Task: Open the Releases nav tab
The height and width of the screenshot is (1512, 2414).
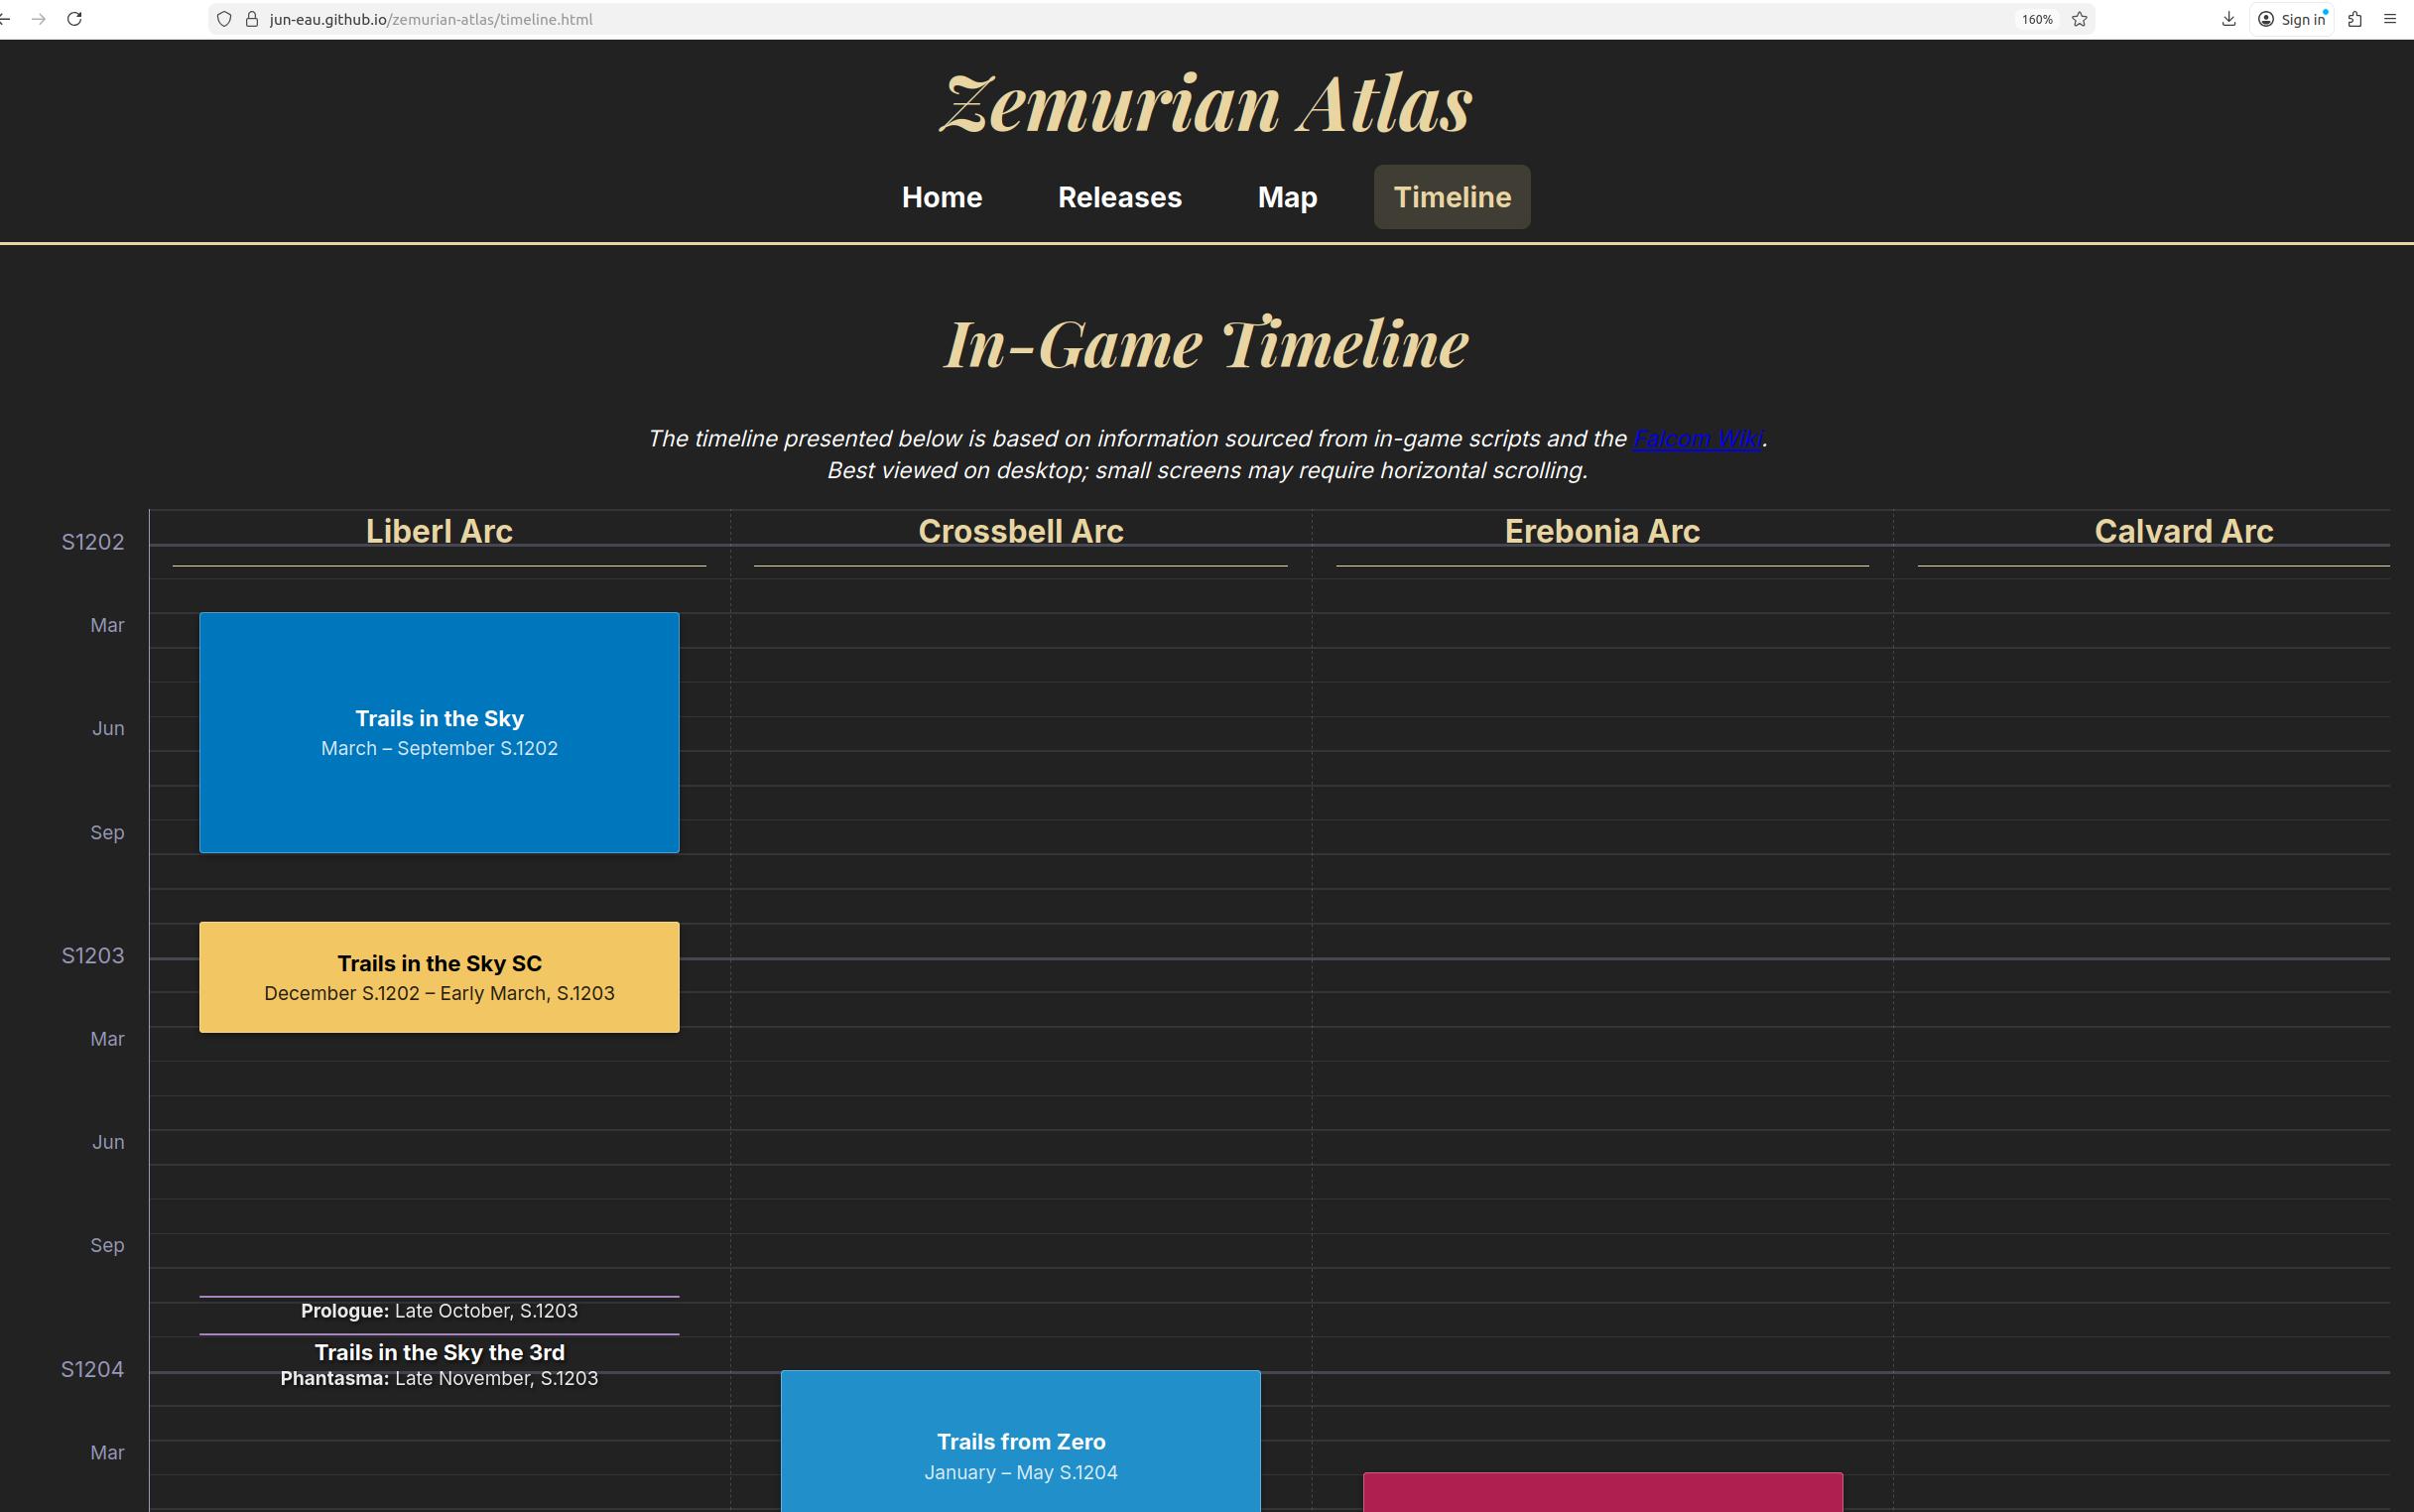Action: point(1119,197)
